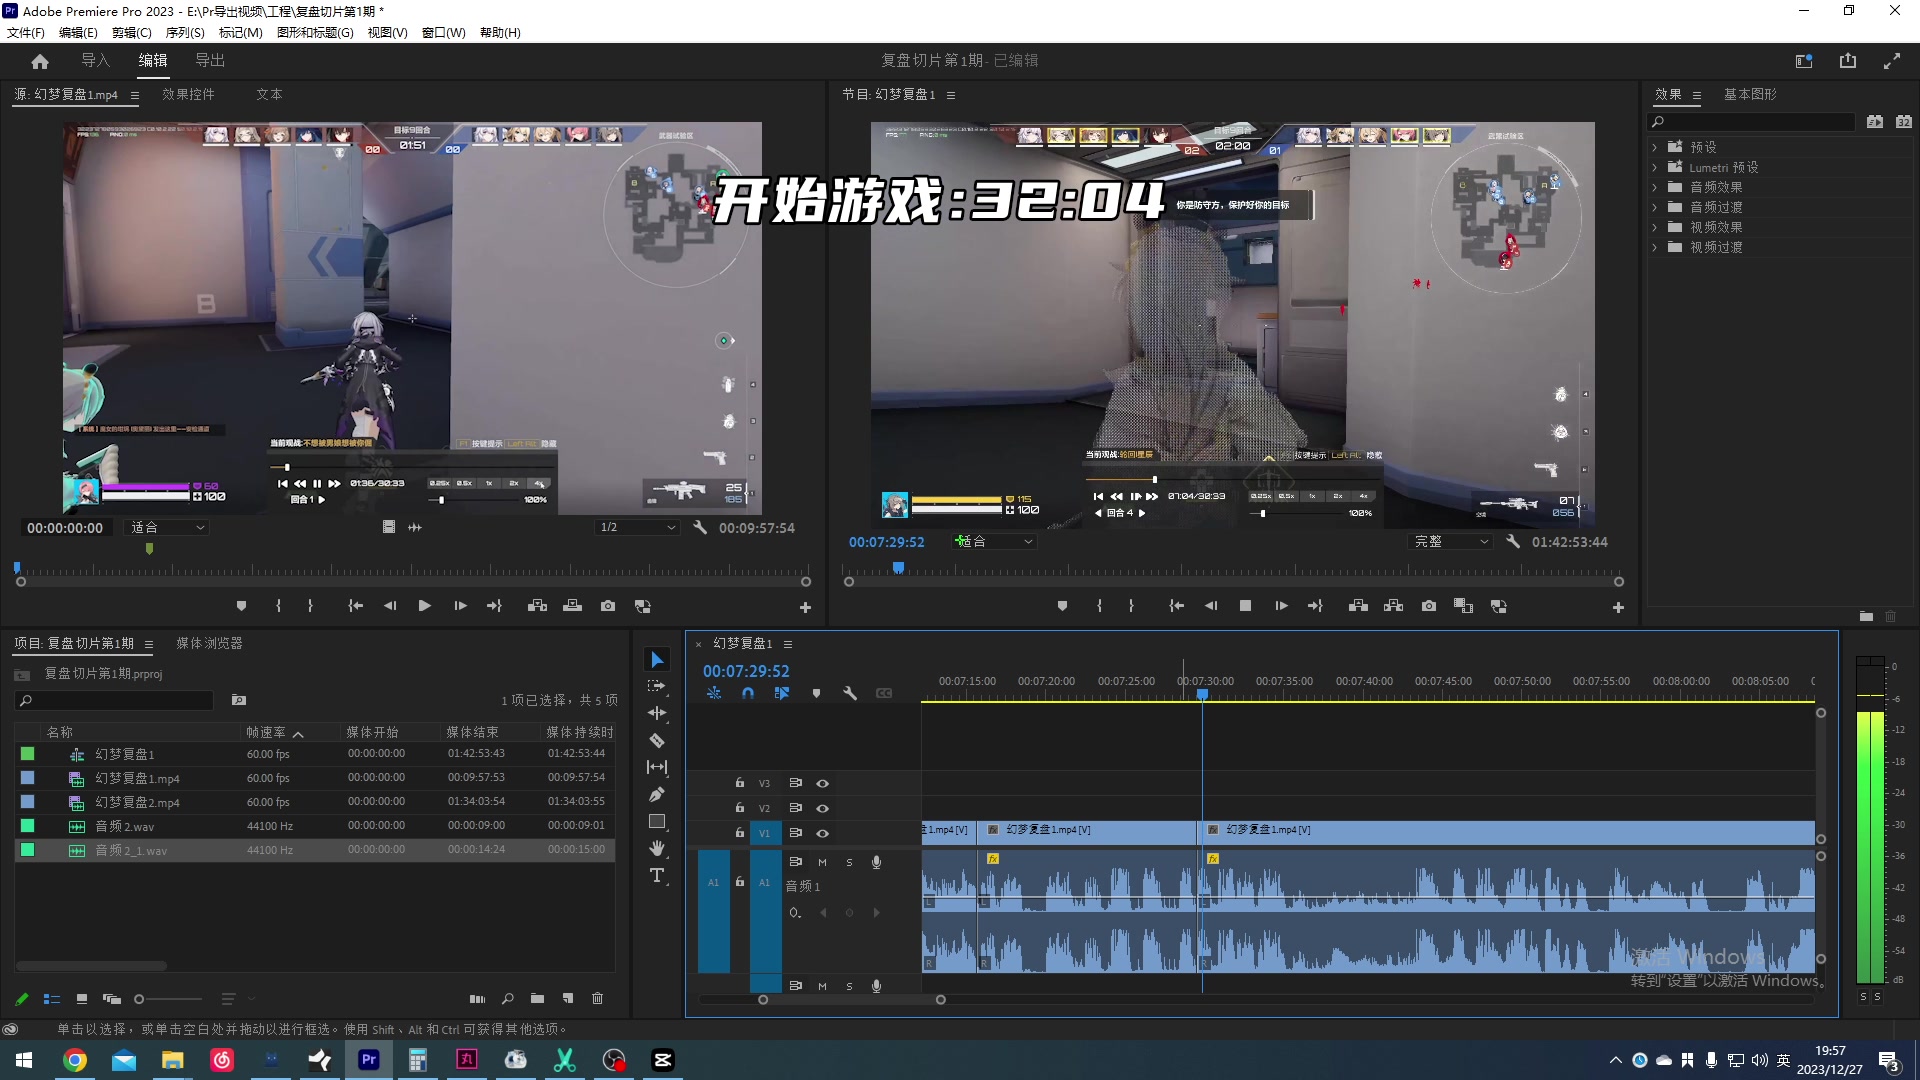Open the 剪辑(C) menu

[132, 32]
